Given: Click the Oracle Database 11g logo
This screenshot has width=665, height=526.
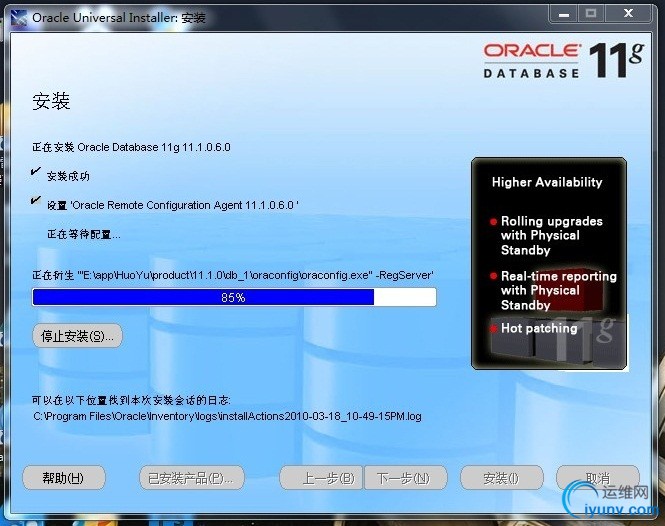Looking at the screenshot, I should [x=563, y=61].
